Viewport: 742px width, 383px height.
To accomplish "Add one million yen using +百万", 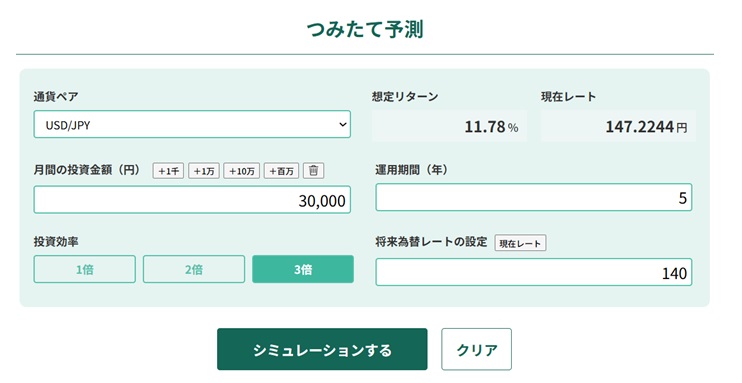I will point(281,170).
